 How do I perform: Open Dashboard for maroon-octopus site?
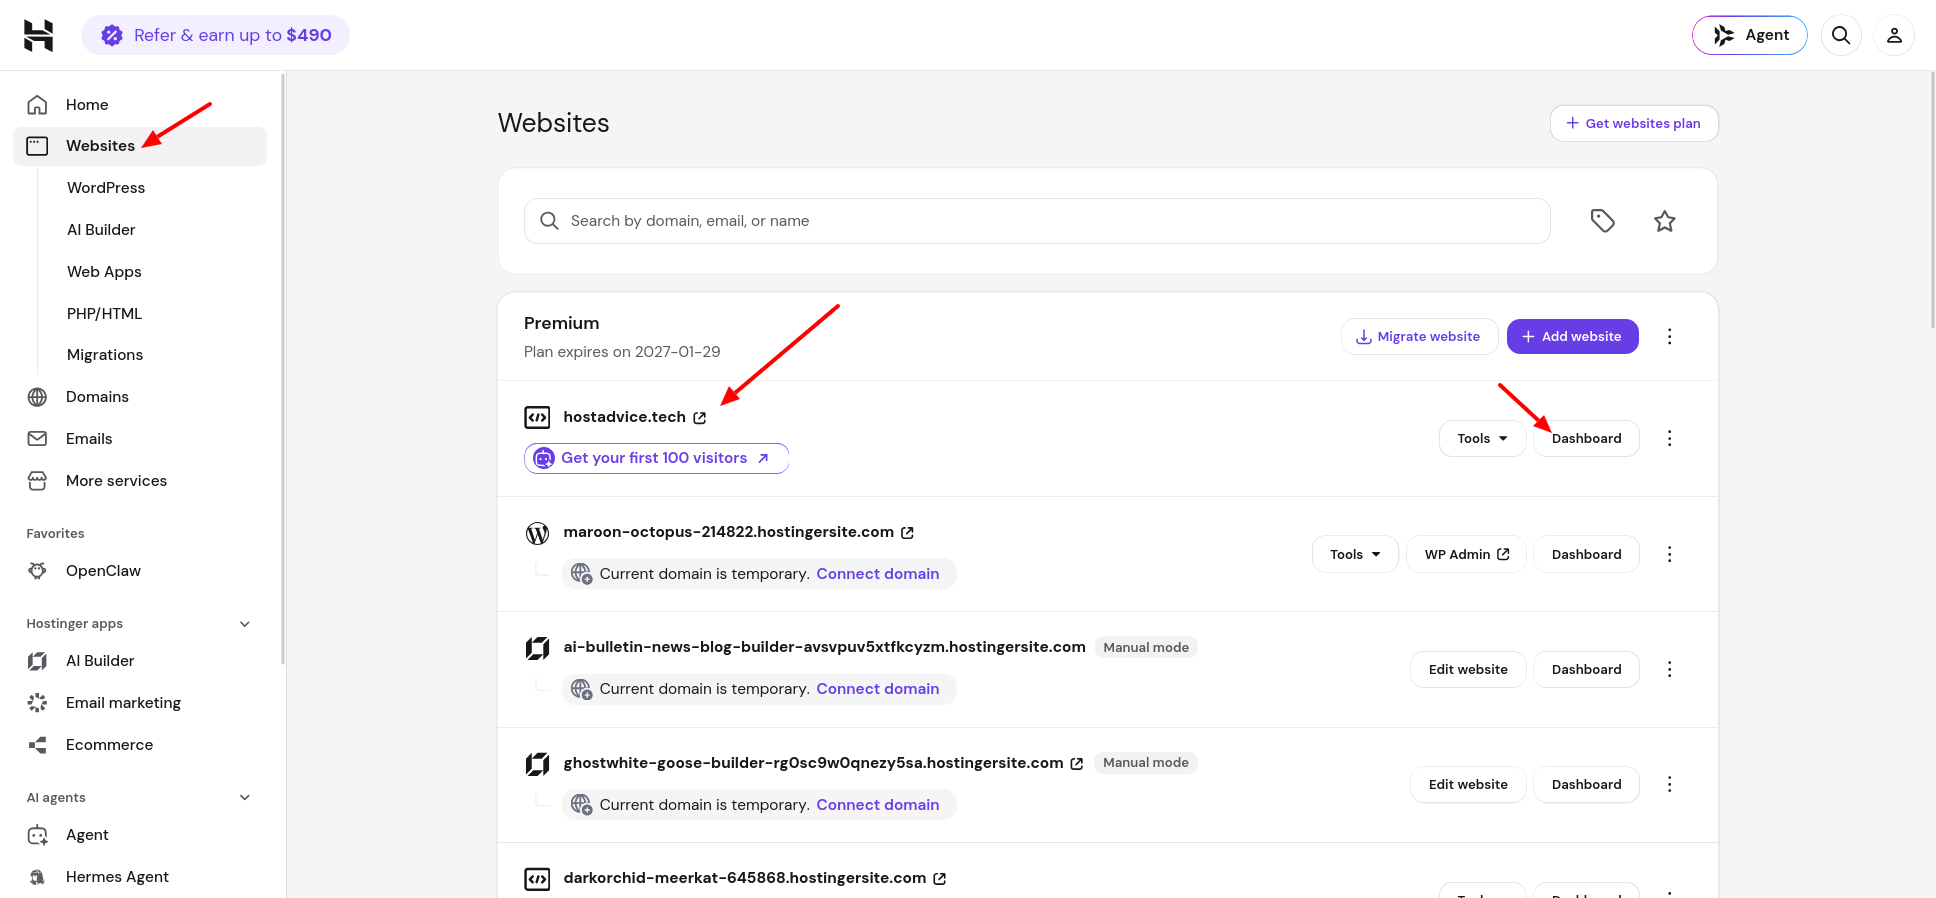click(x=1586, y=554)
